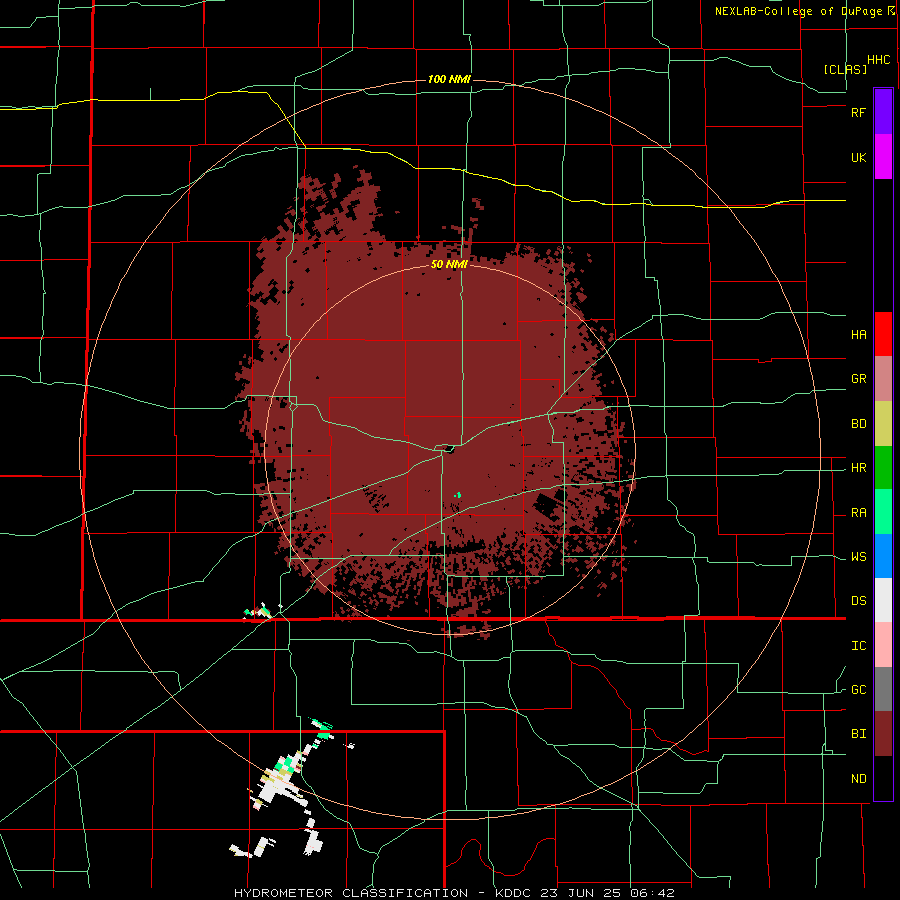The image size is (900, 900).
Task: Click the 'WS' legend label
Action: tap(858, 557)
